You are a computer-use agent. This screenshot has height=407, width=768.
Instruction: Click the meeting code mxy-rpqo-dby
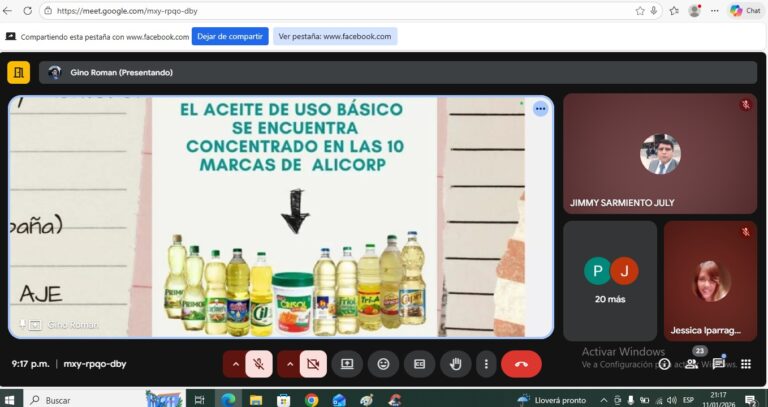(95, 364)
